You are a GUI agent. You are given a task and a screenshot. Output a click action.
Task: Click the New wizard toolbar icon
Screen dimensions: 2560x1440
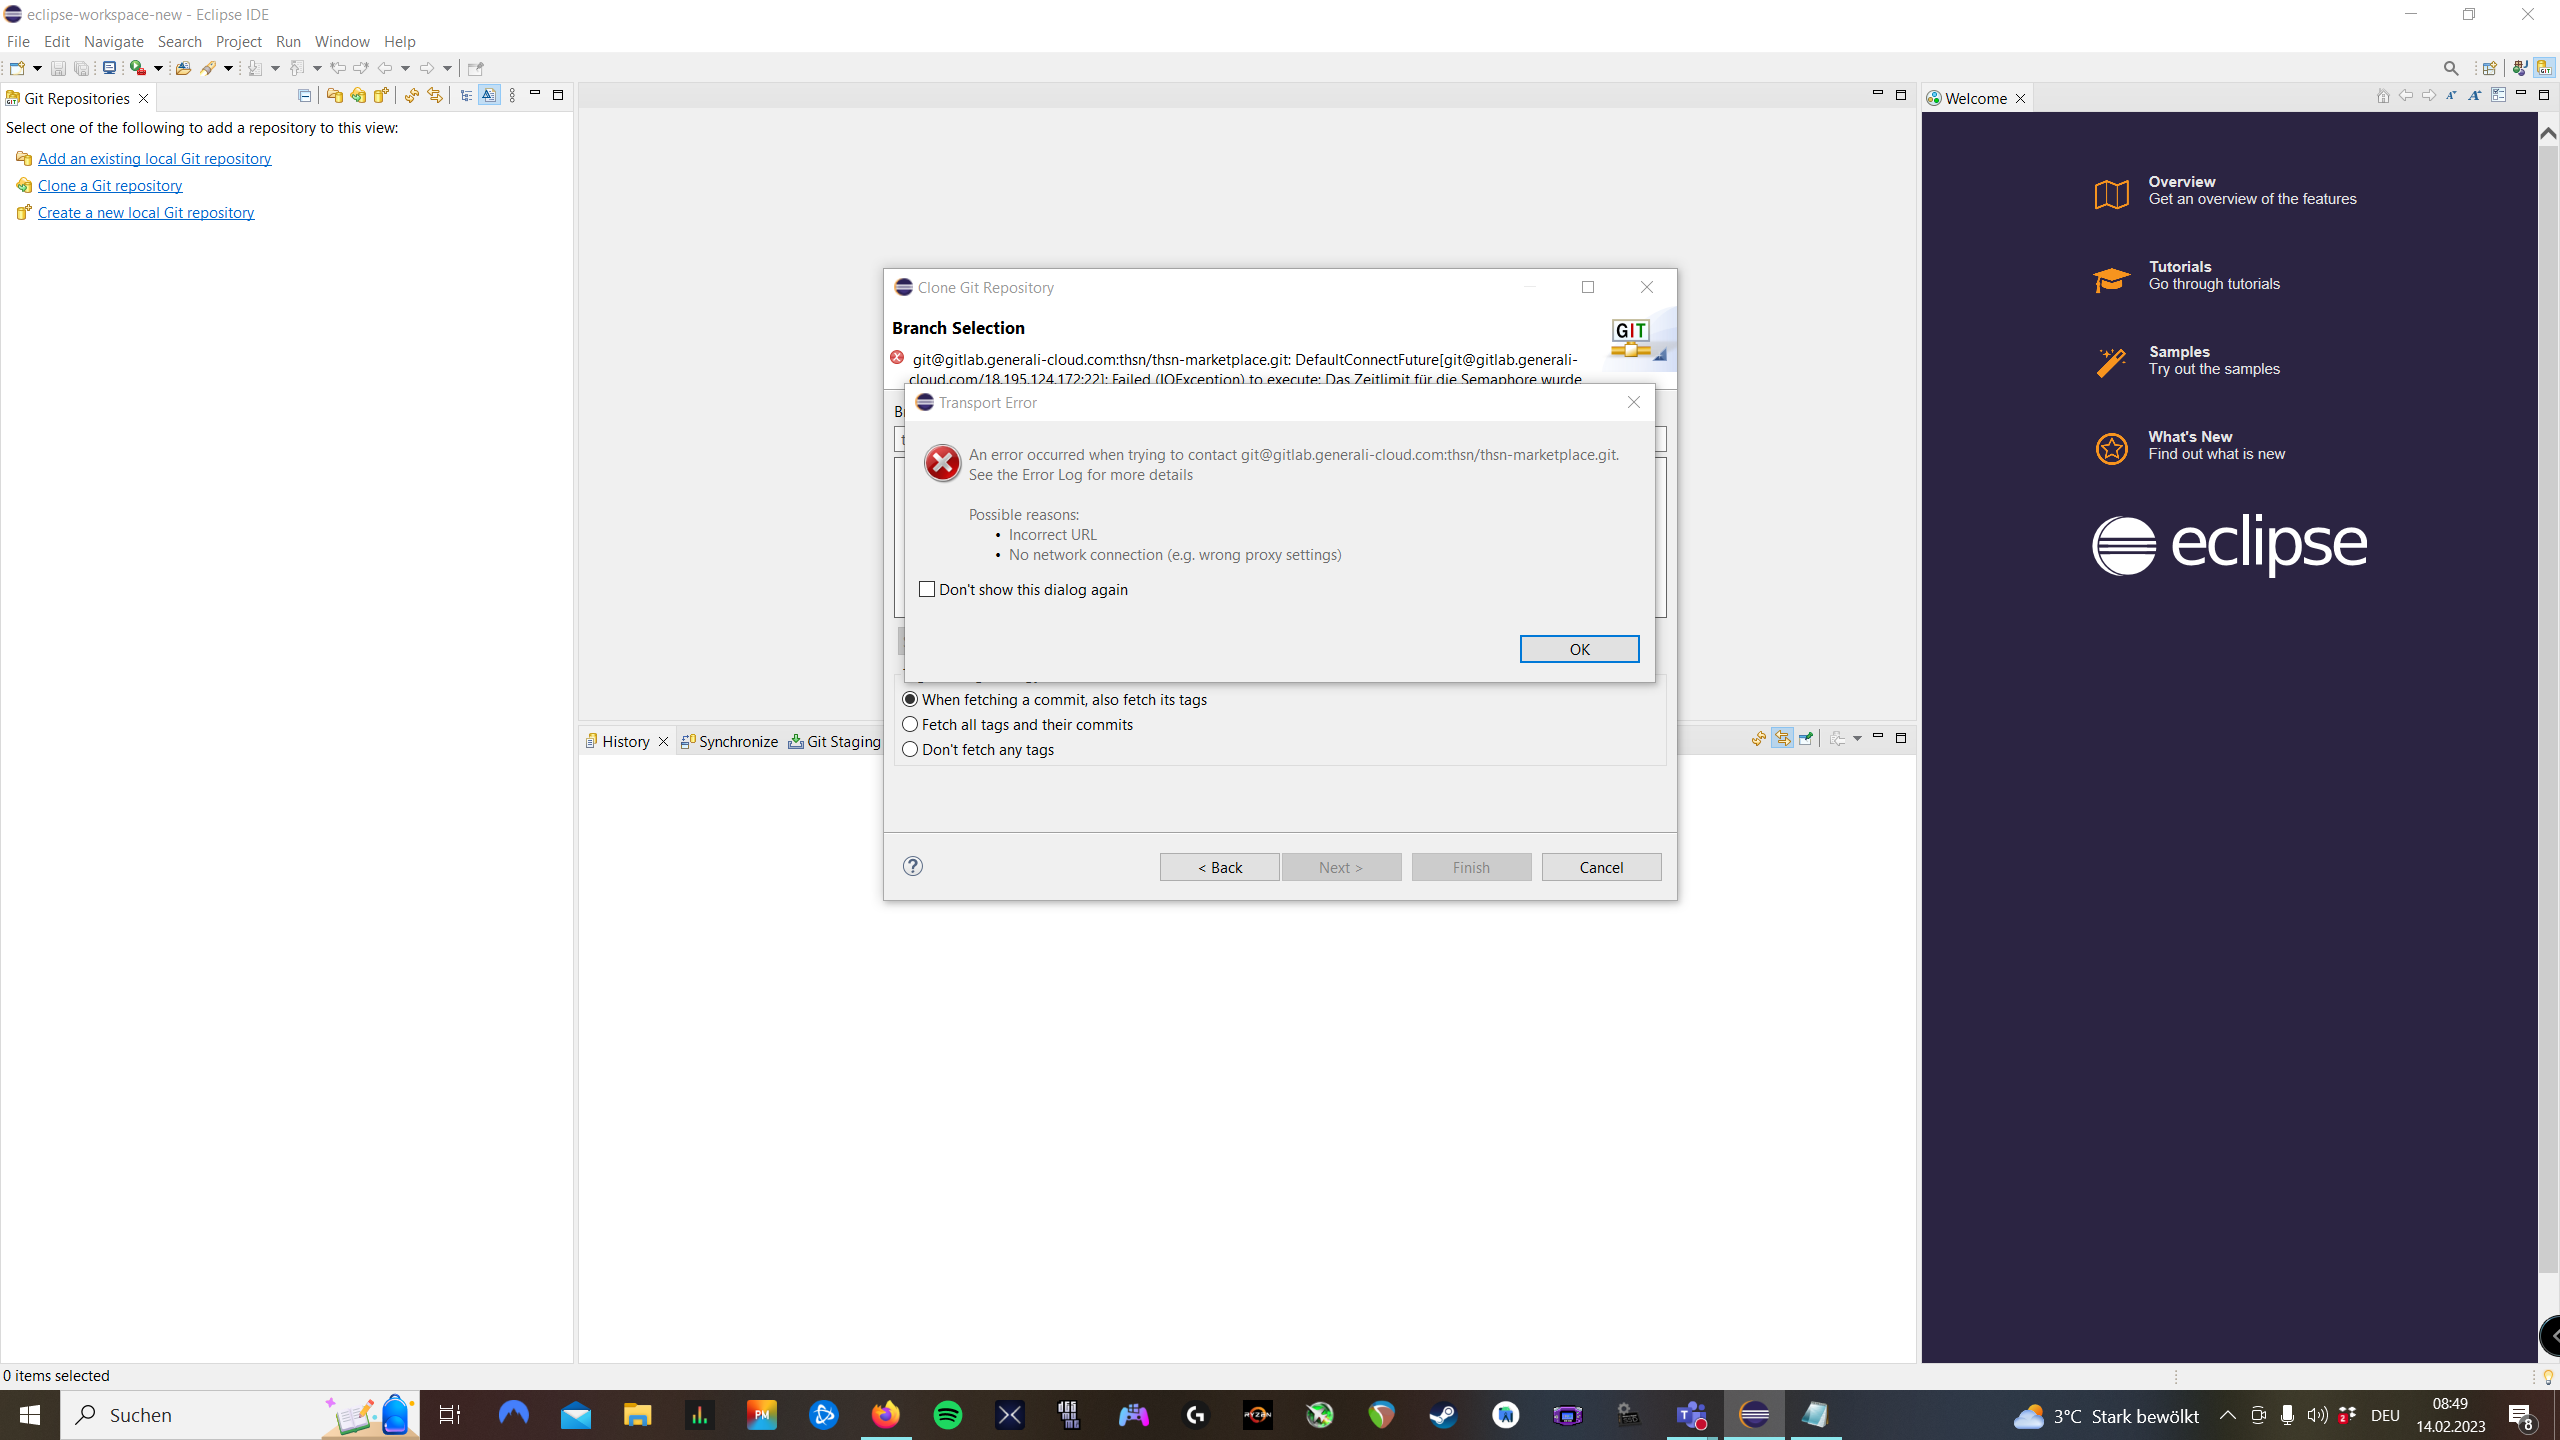click(16, 68)
